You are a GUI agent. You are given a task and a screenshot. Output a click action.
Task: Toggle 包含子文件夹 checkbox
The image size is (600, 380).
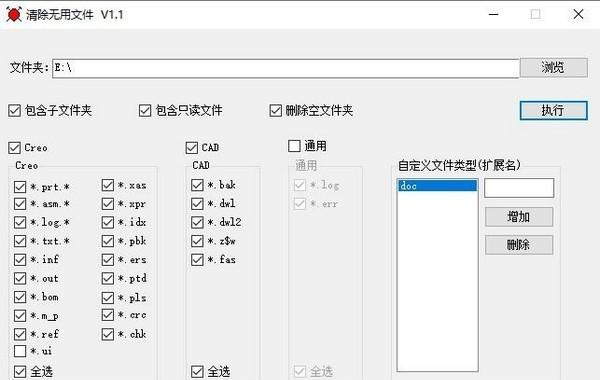click(x=15, y=111)
